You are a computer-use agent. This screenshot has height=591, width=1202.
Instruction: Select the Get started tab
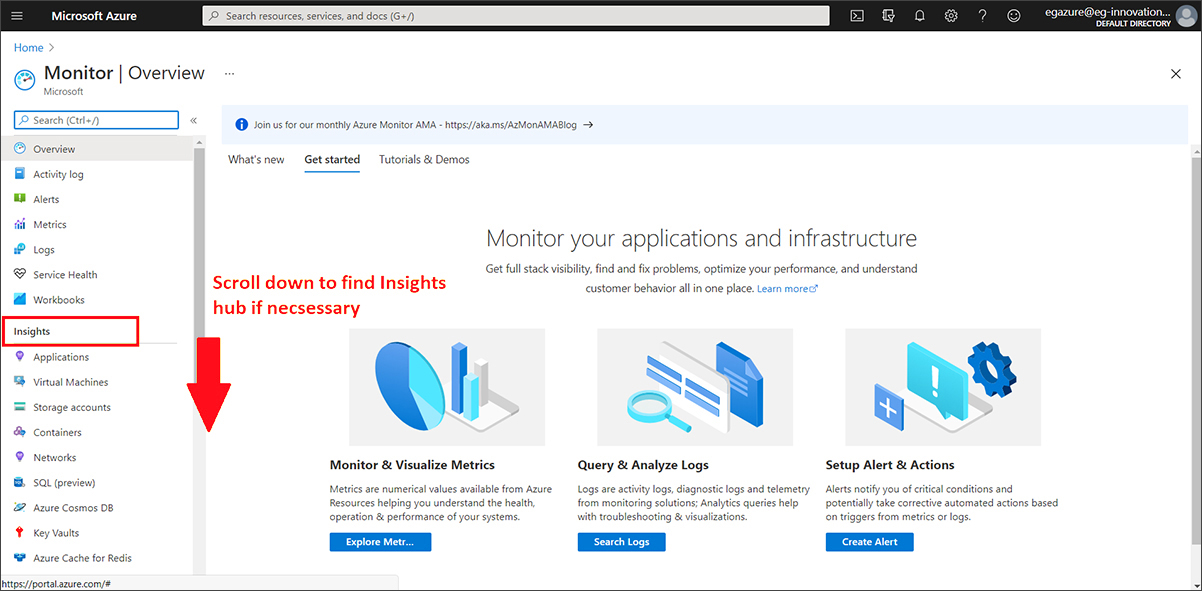[x=332, y=160]
